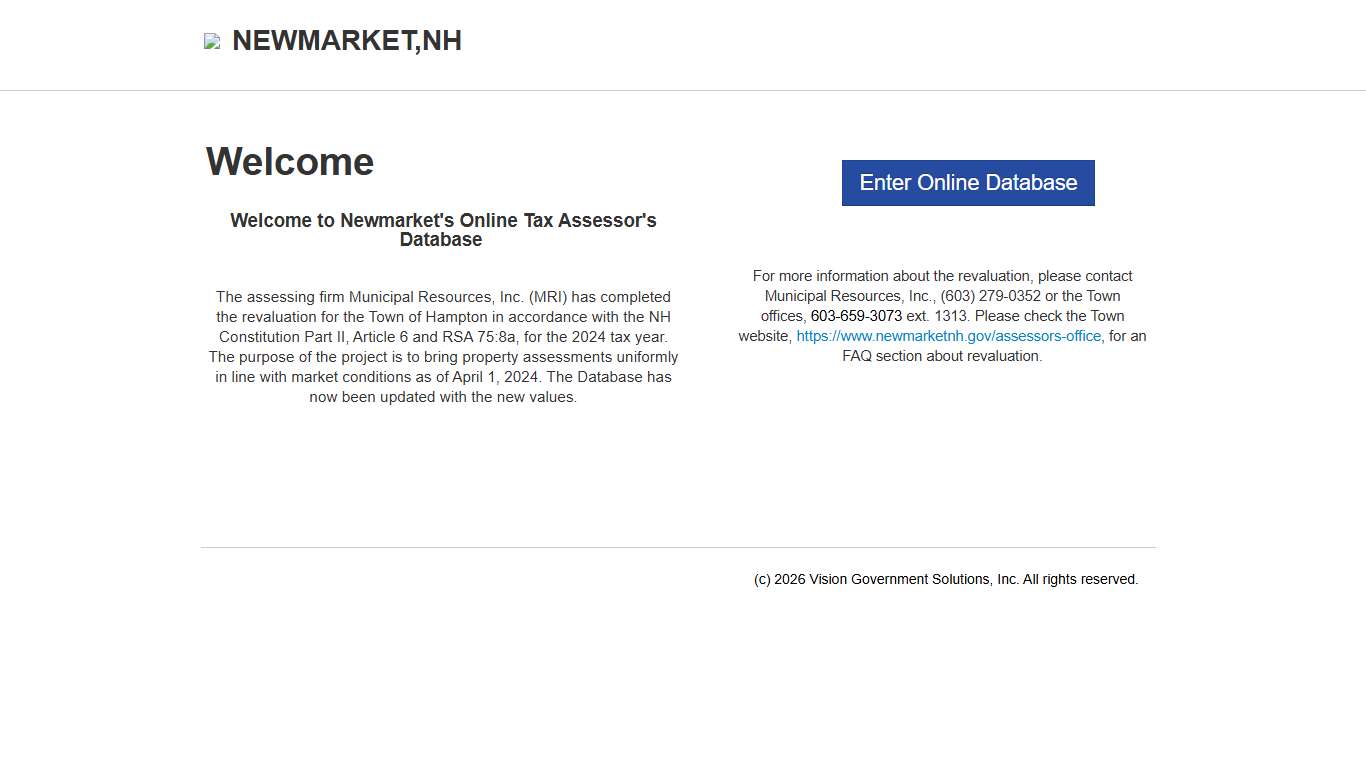Viewport: 1366px width, 768px height.
Task: Open the newmarketnh.gov assessors-office link
Action: point(948,336)
